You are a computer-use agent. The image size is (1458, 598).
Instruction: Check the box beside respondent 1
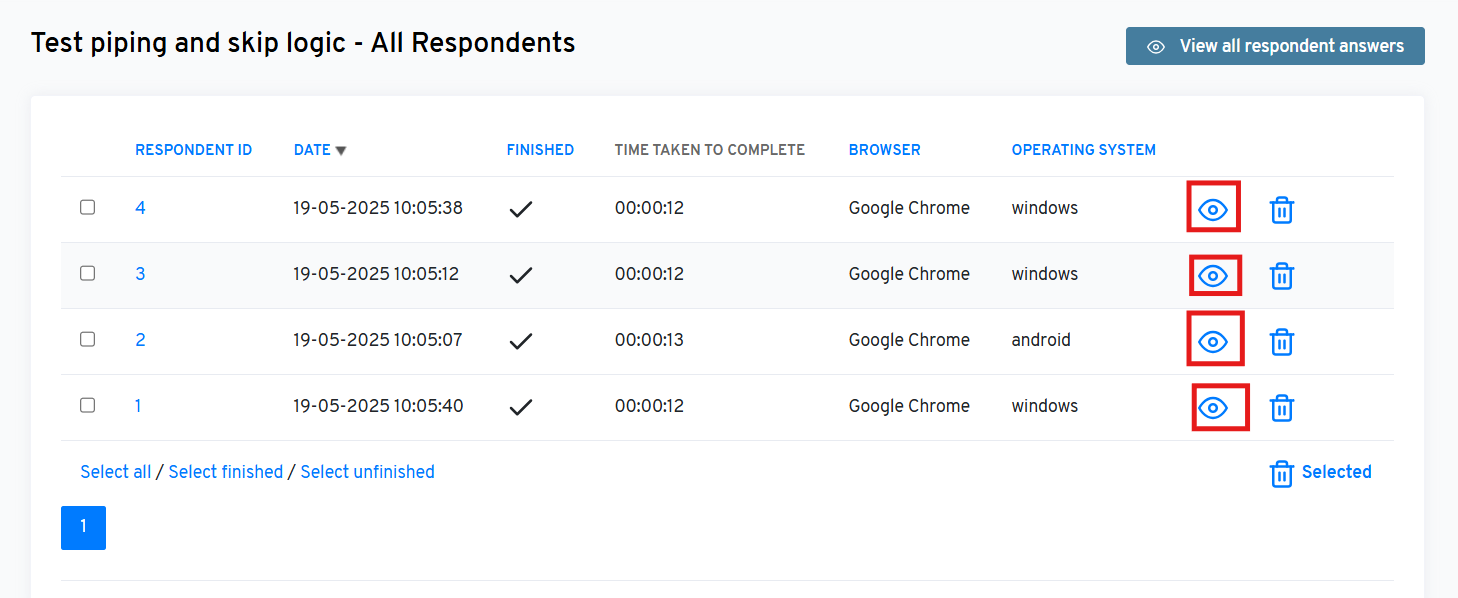pos(88,405)
